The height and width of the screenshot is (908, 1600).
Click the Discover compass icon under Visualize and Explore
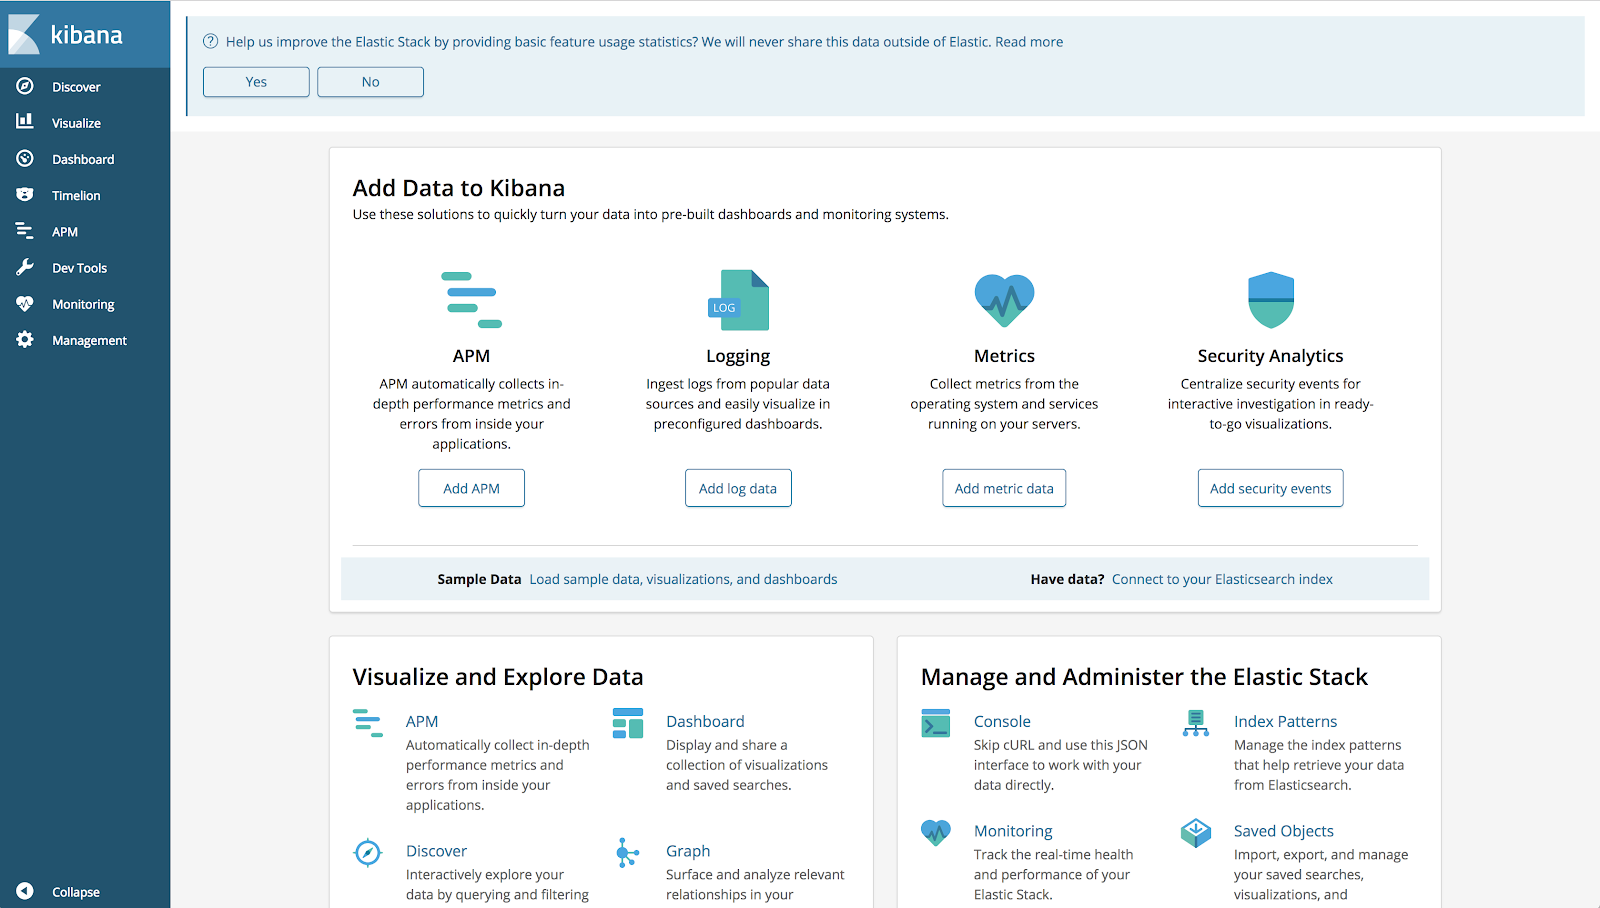click(x=368, y=853)
